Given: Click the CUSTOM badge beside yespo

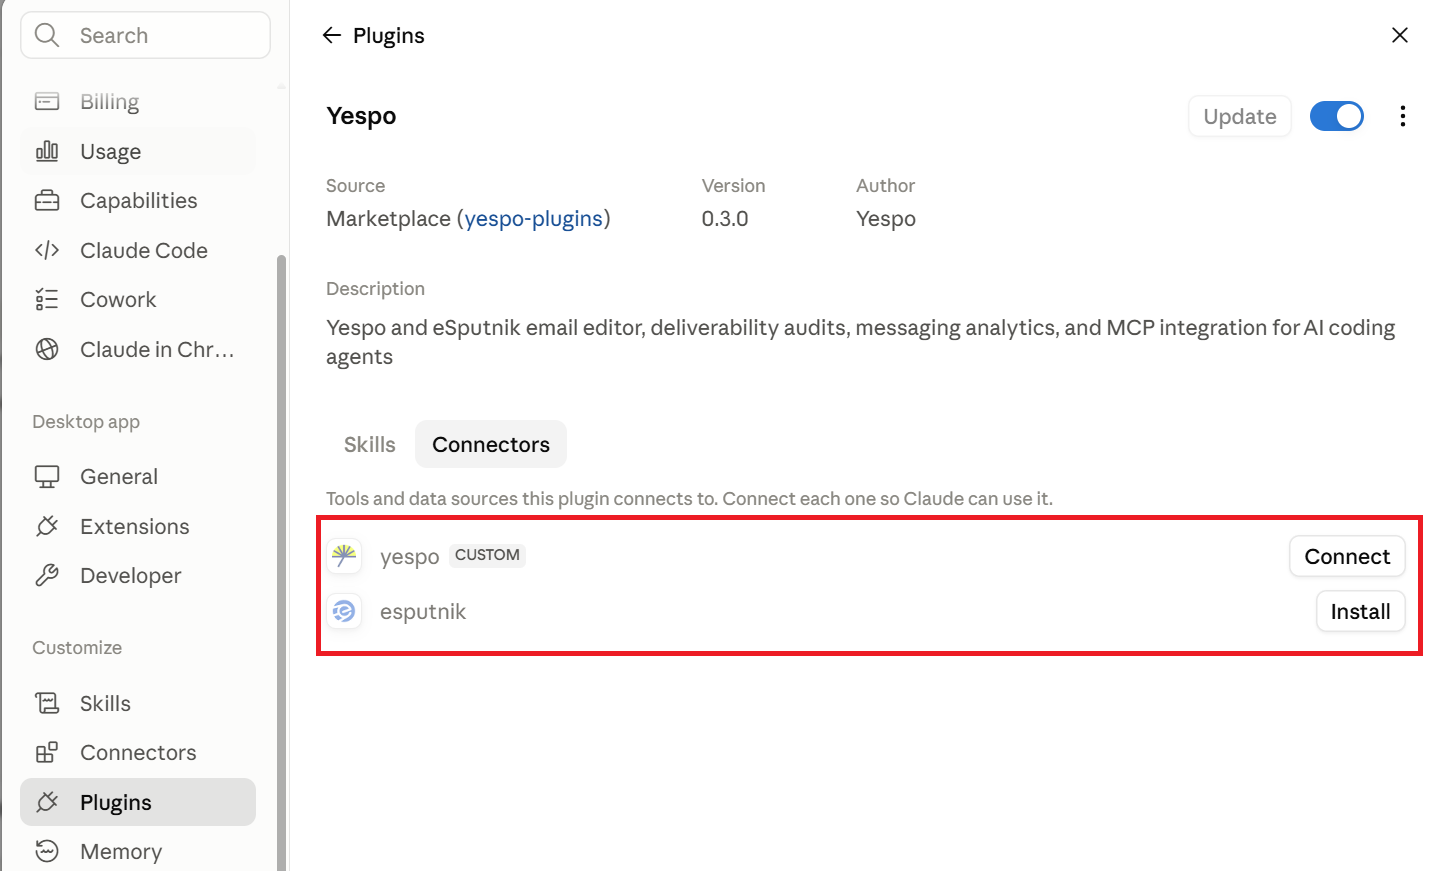Looking at the screenshot, I should point(487,555).
